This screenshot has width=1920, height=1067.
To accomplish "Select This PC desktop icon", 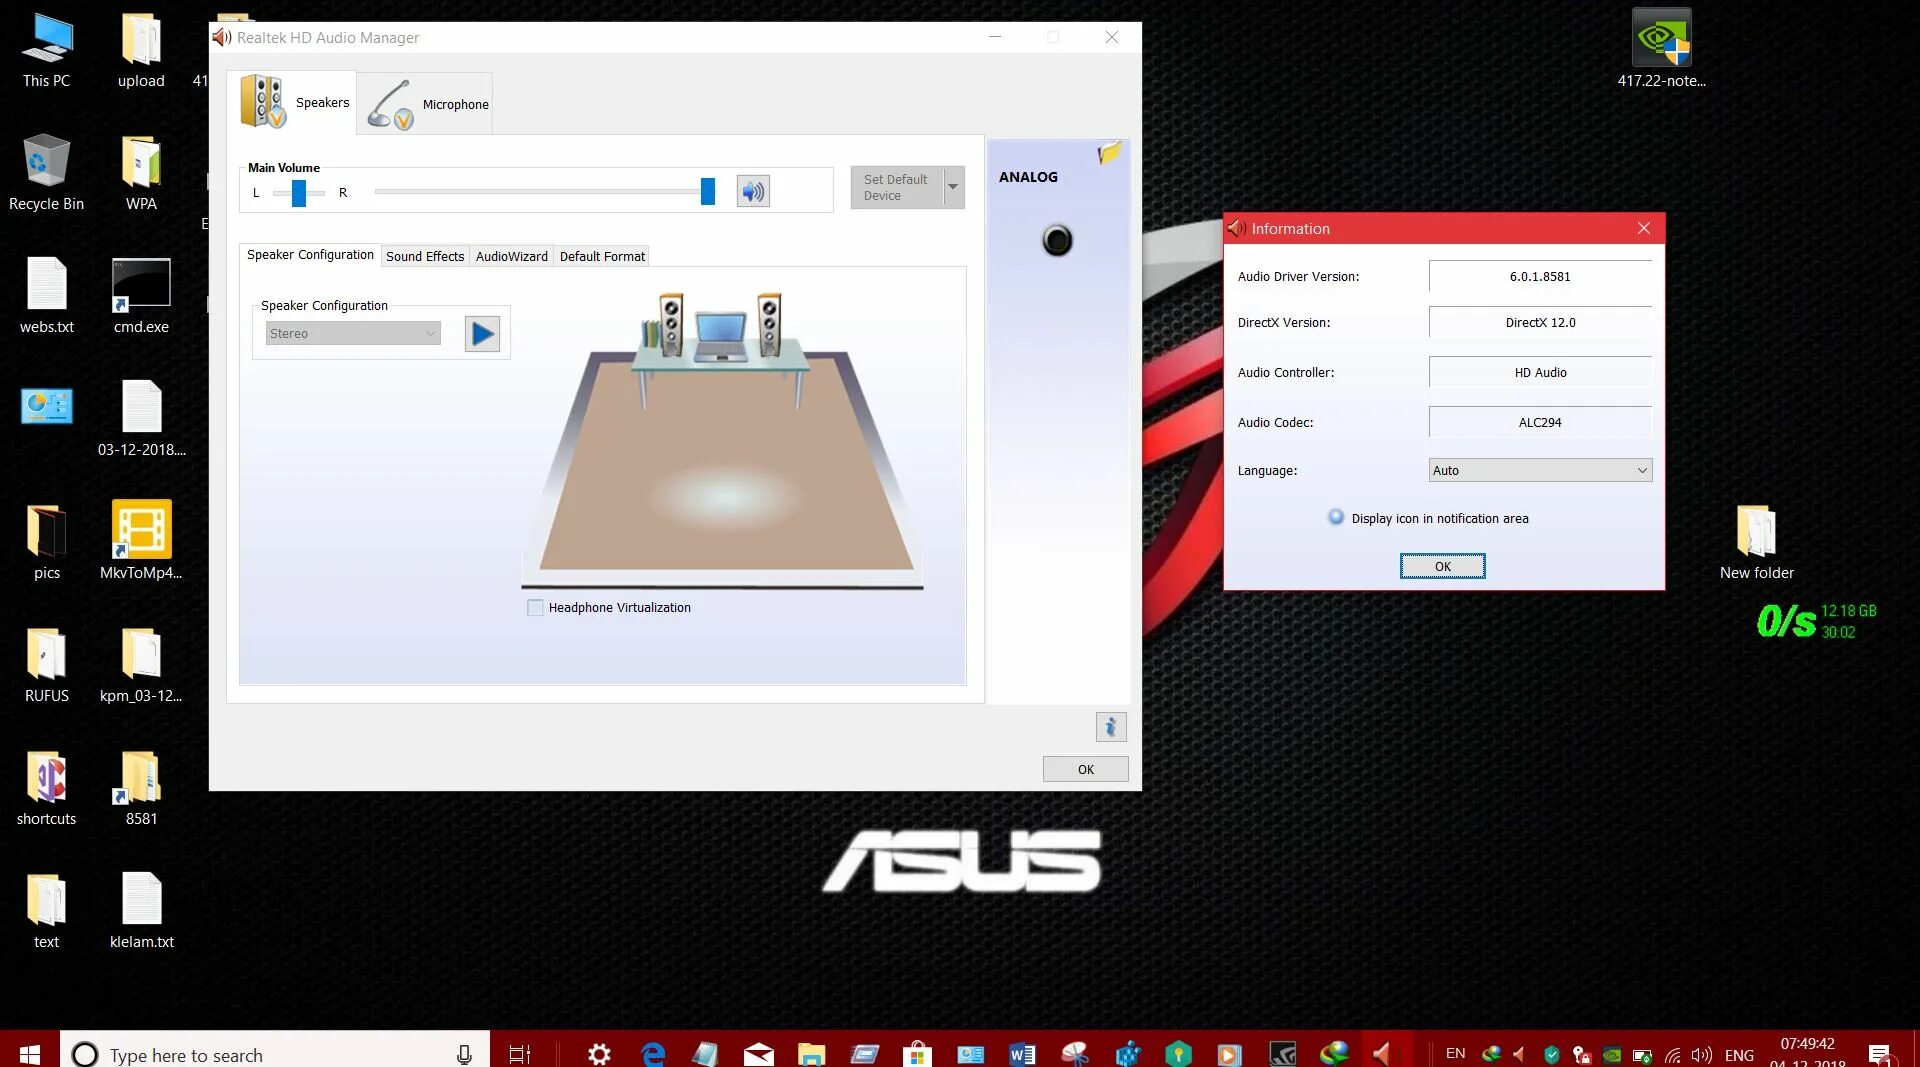I will pos(46,51).
